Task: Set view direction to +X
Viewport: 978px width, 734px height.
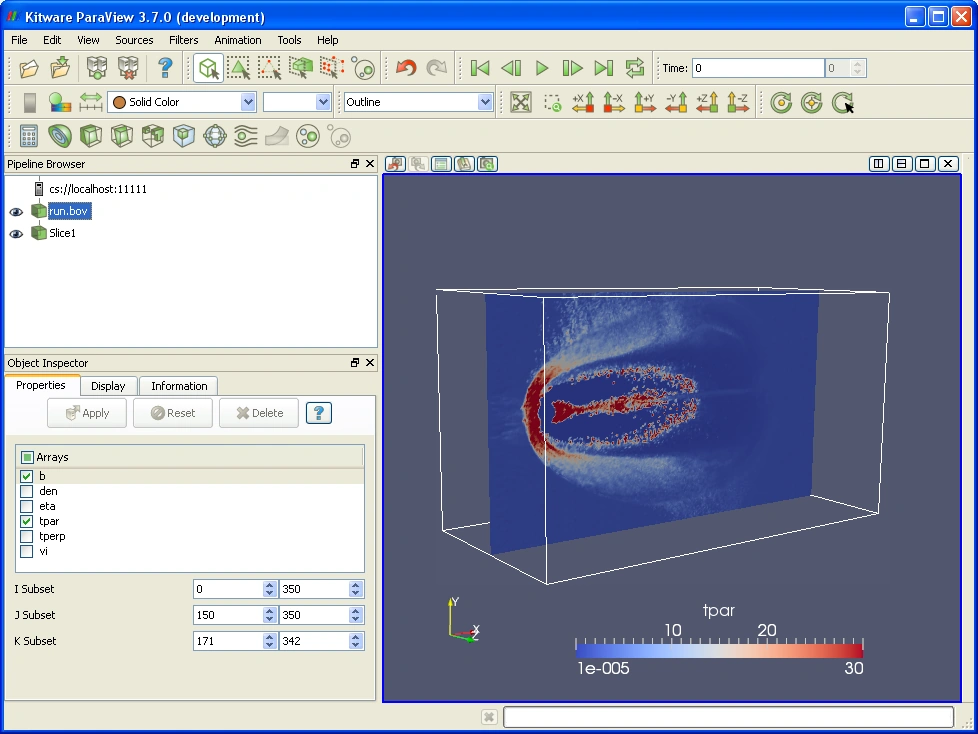Action: click(583, 102)
